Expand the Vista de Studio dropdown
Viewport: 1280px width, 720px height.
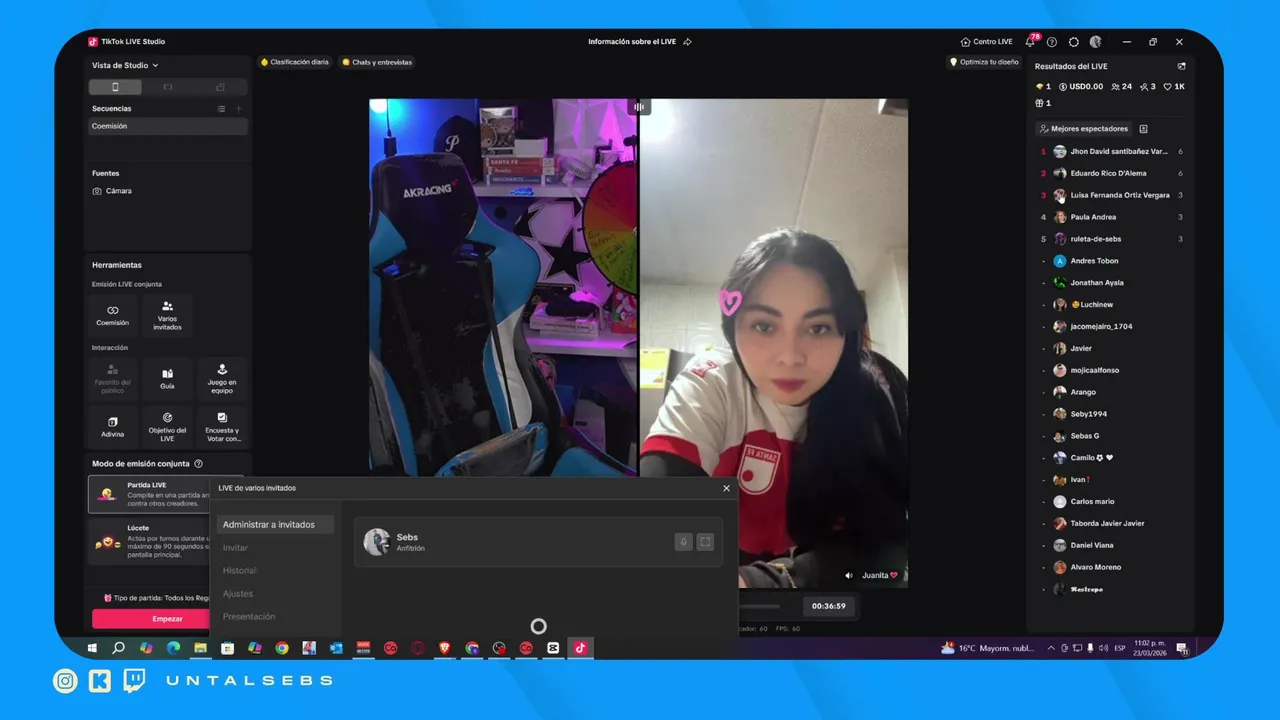click(x=125, y=65)
